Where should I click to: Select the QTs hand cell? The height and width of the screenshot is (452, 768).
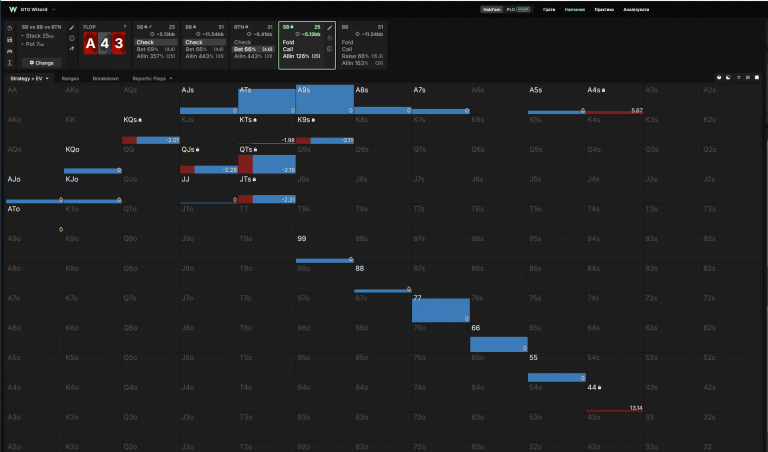click(267, 159)
